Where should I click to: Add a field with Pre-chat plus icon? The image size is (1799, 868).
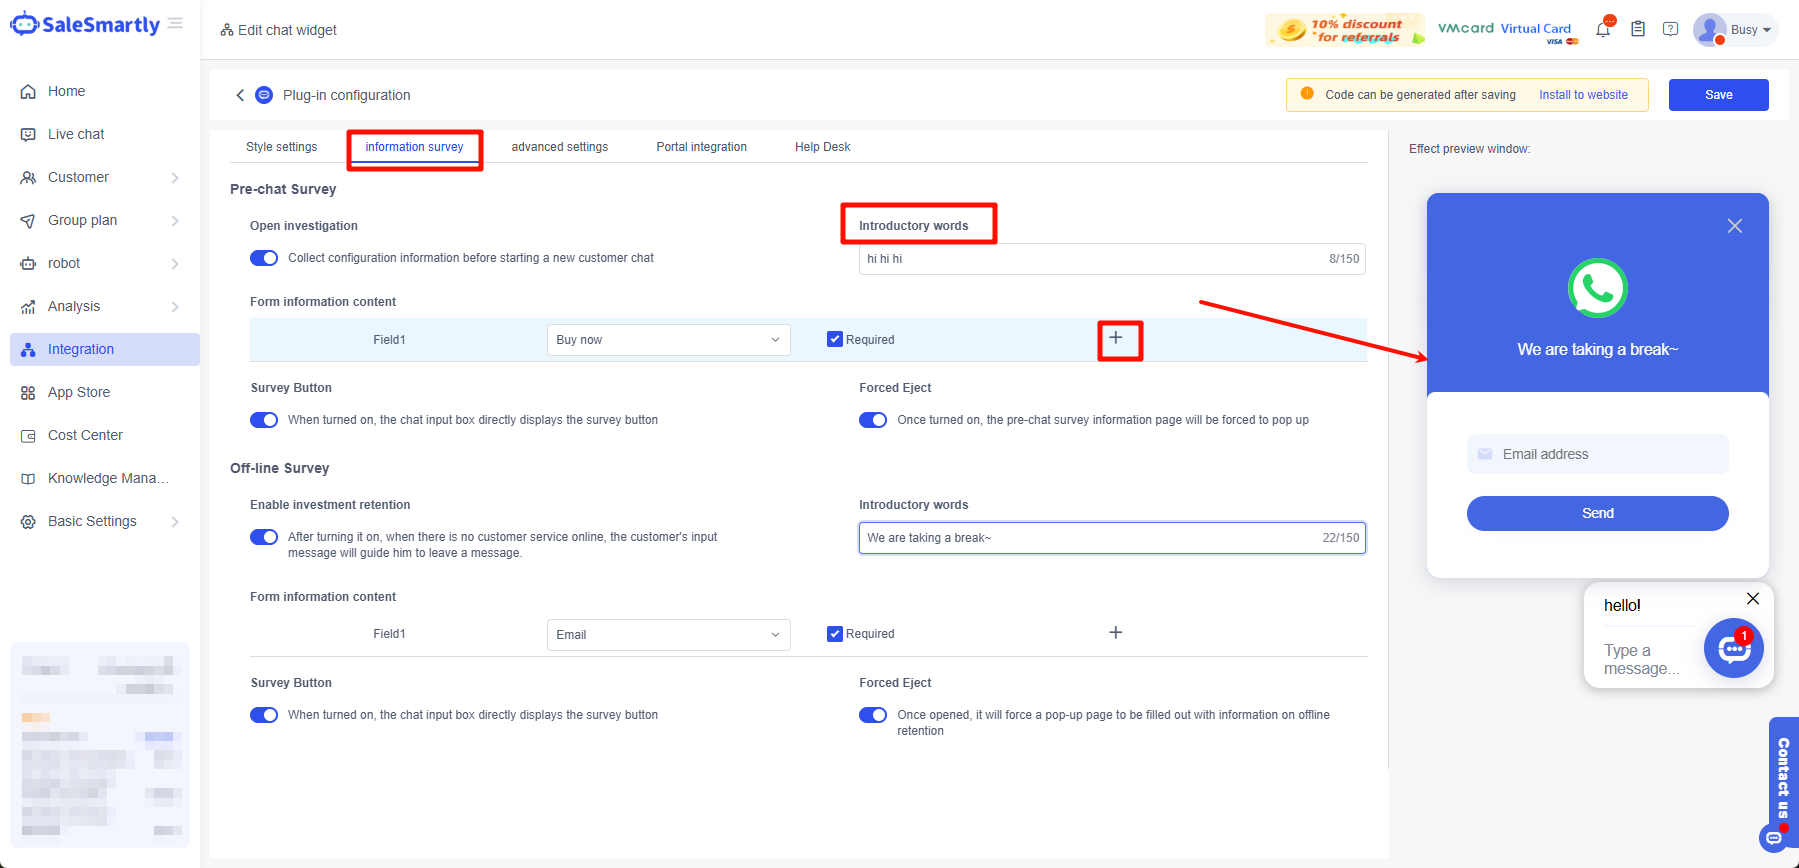[x=1116, y=338]
